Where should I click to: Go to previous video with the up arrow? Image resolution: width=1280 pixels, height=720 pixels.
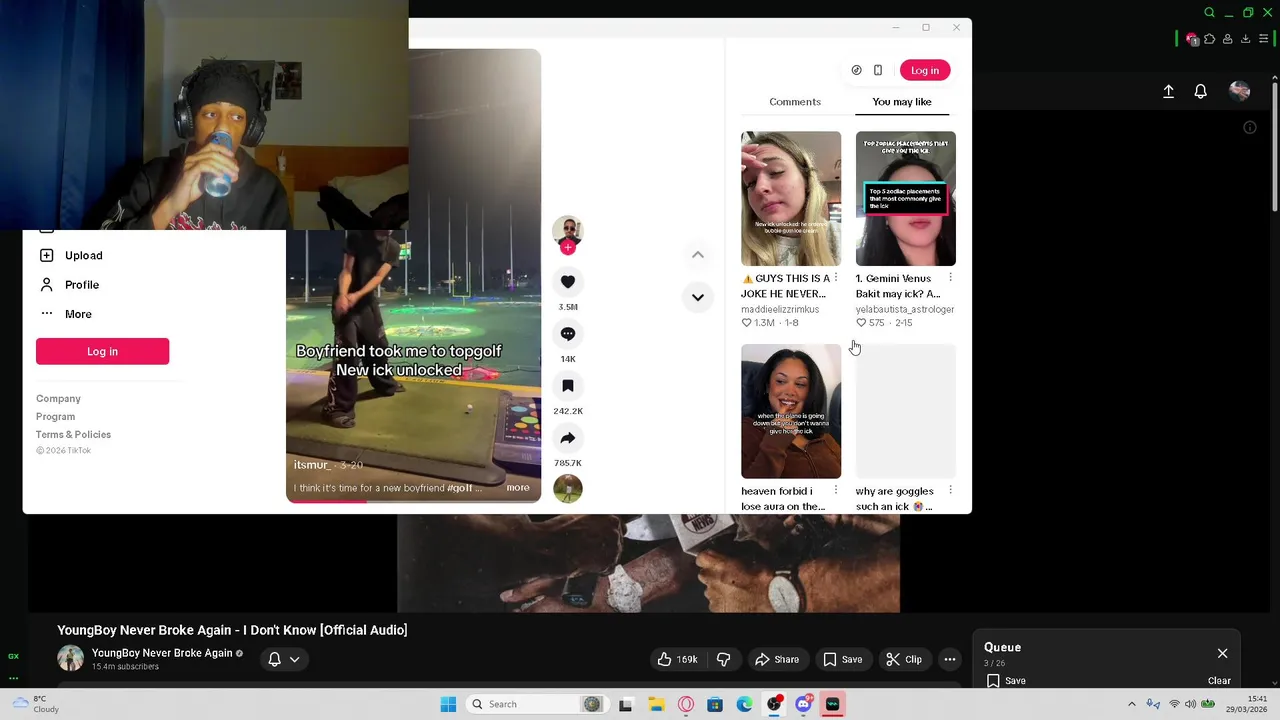(x=698, y=255)
